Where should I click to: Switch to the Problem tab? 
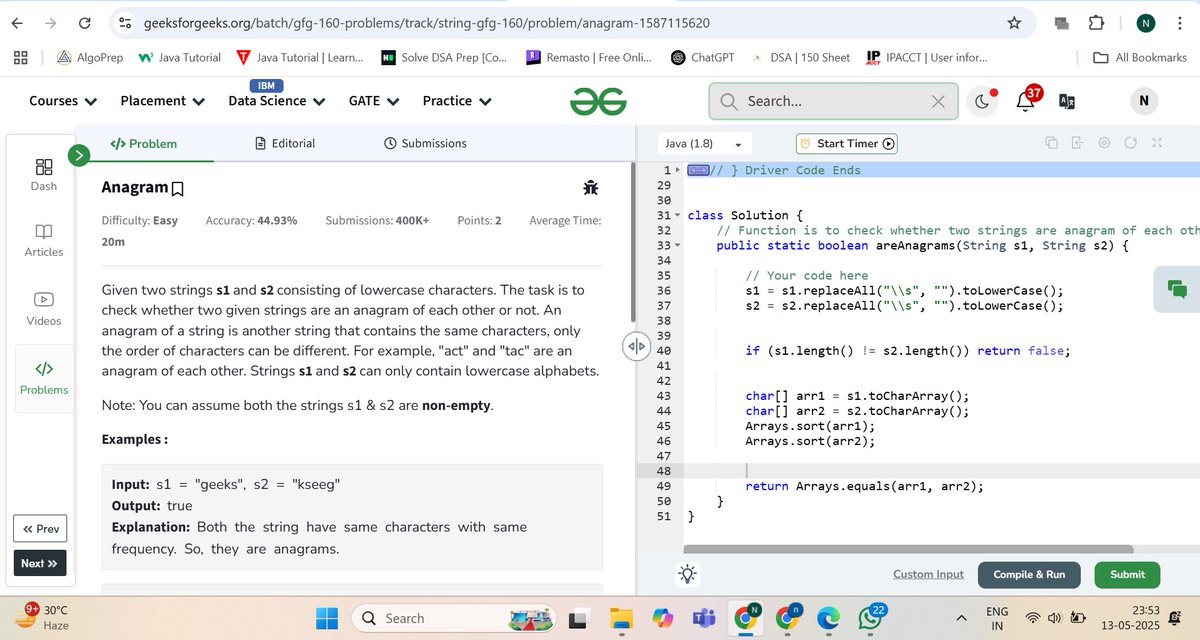(x=144, y=143)
